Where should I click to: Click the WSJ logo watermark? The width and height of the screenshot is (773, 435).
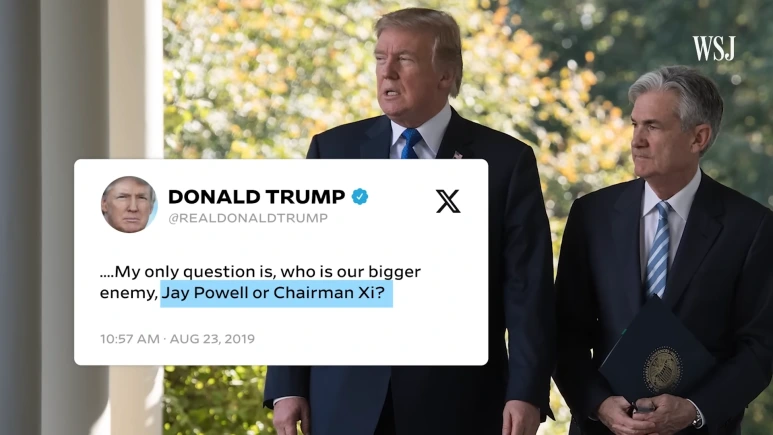[713, 48]
